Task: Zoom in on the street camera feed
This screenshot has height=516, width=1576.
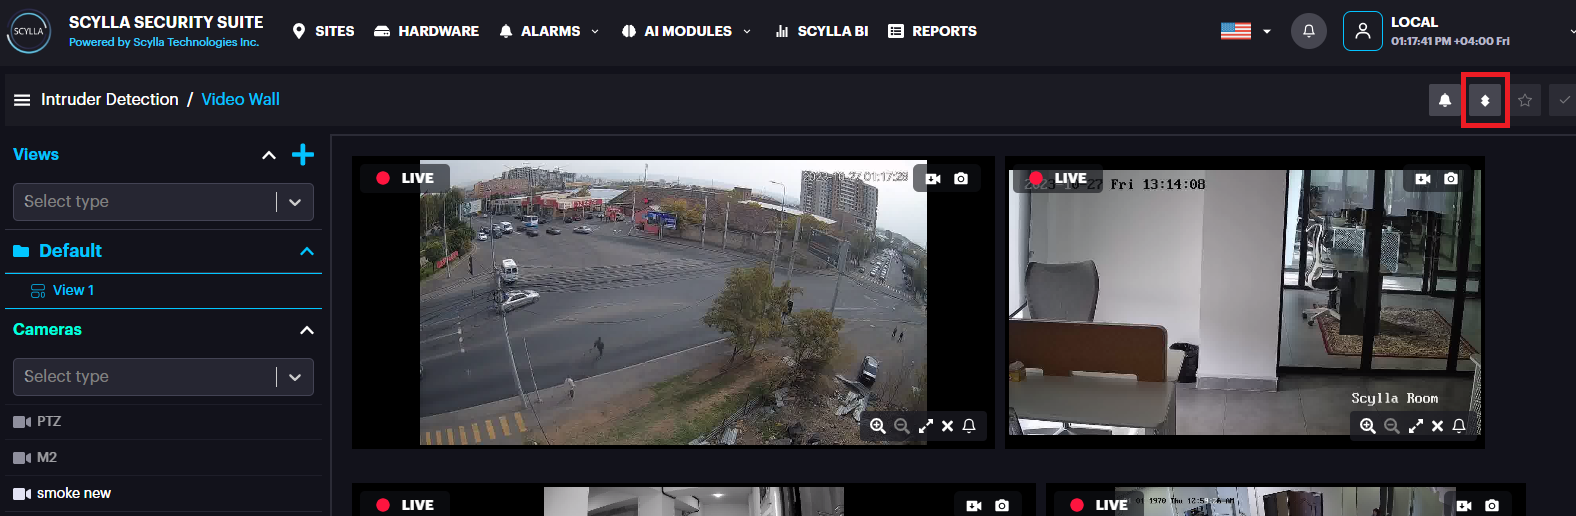Action: tap(877, 426)
